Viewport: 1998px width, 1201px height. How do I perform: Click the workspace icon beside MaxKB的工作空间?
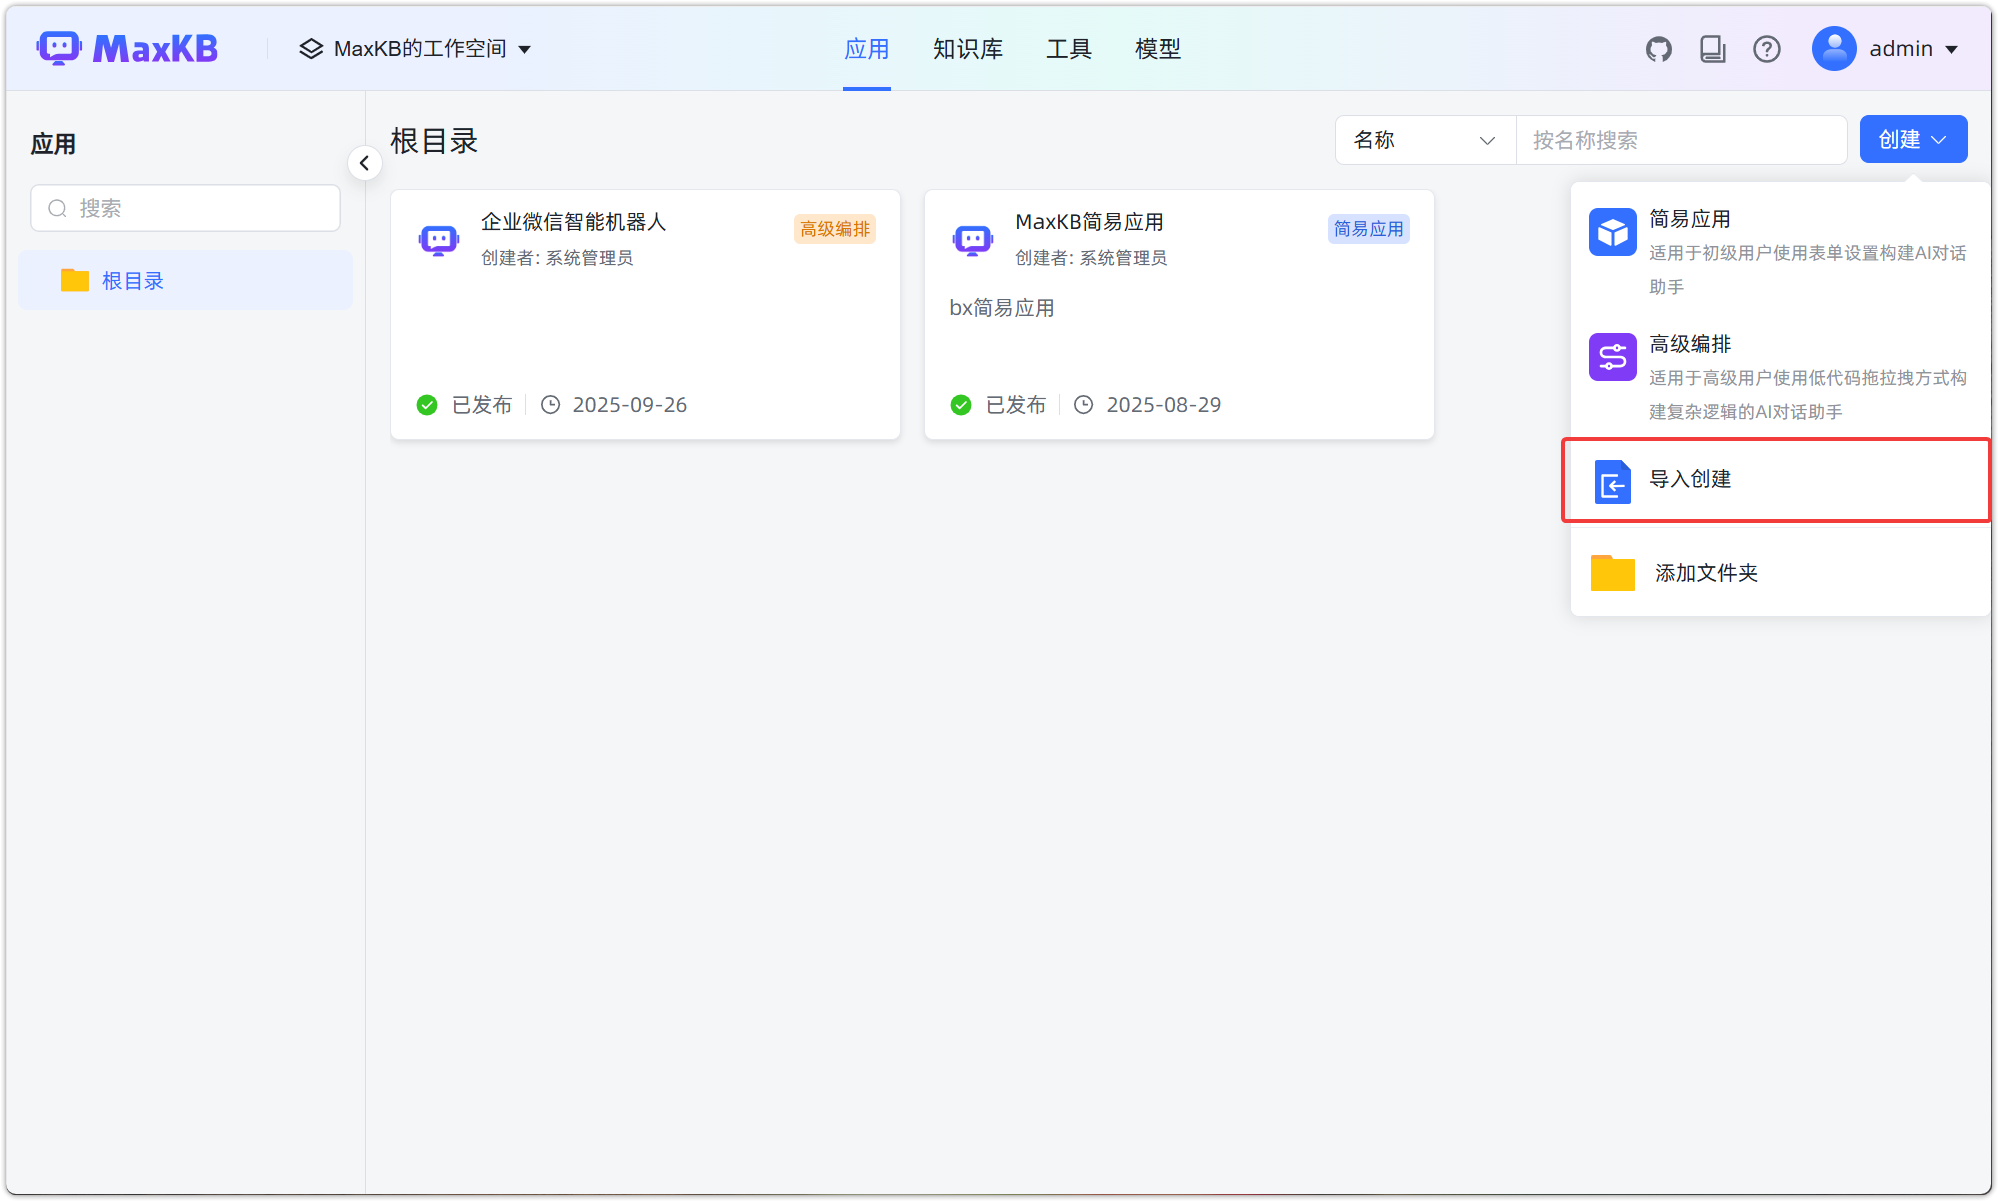point(310,48)
